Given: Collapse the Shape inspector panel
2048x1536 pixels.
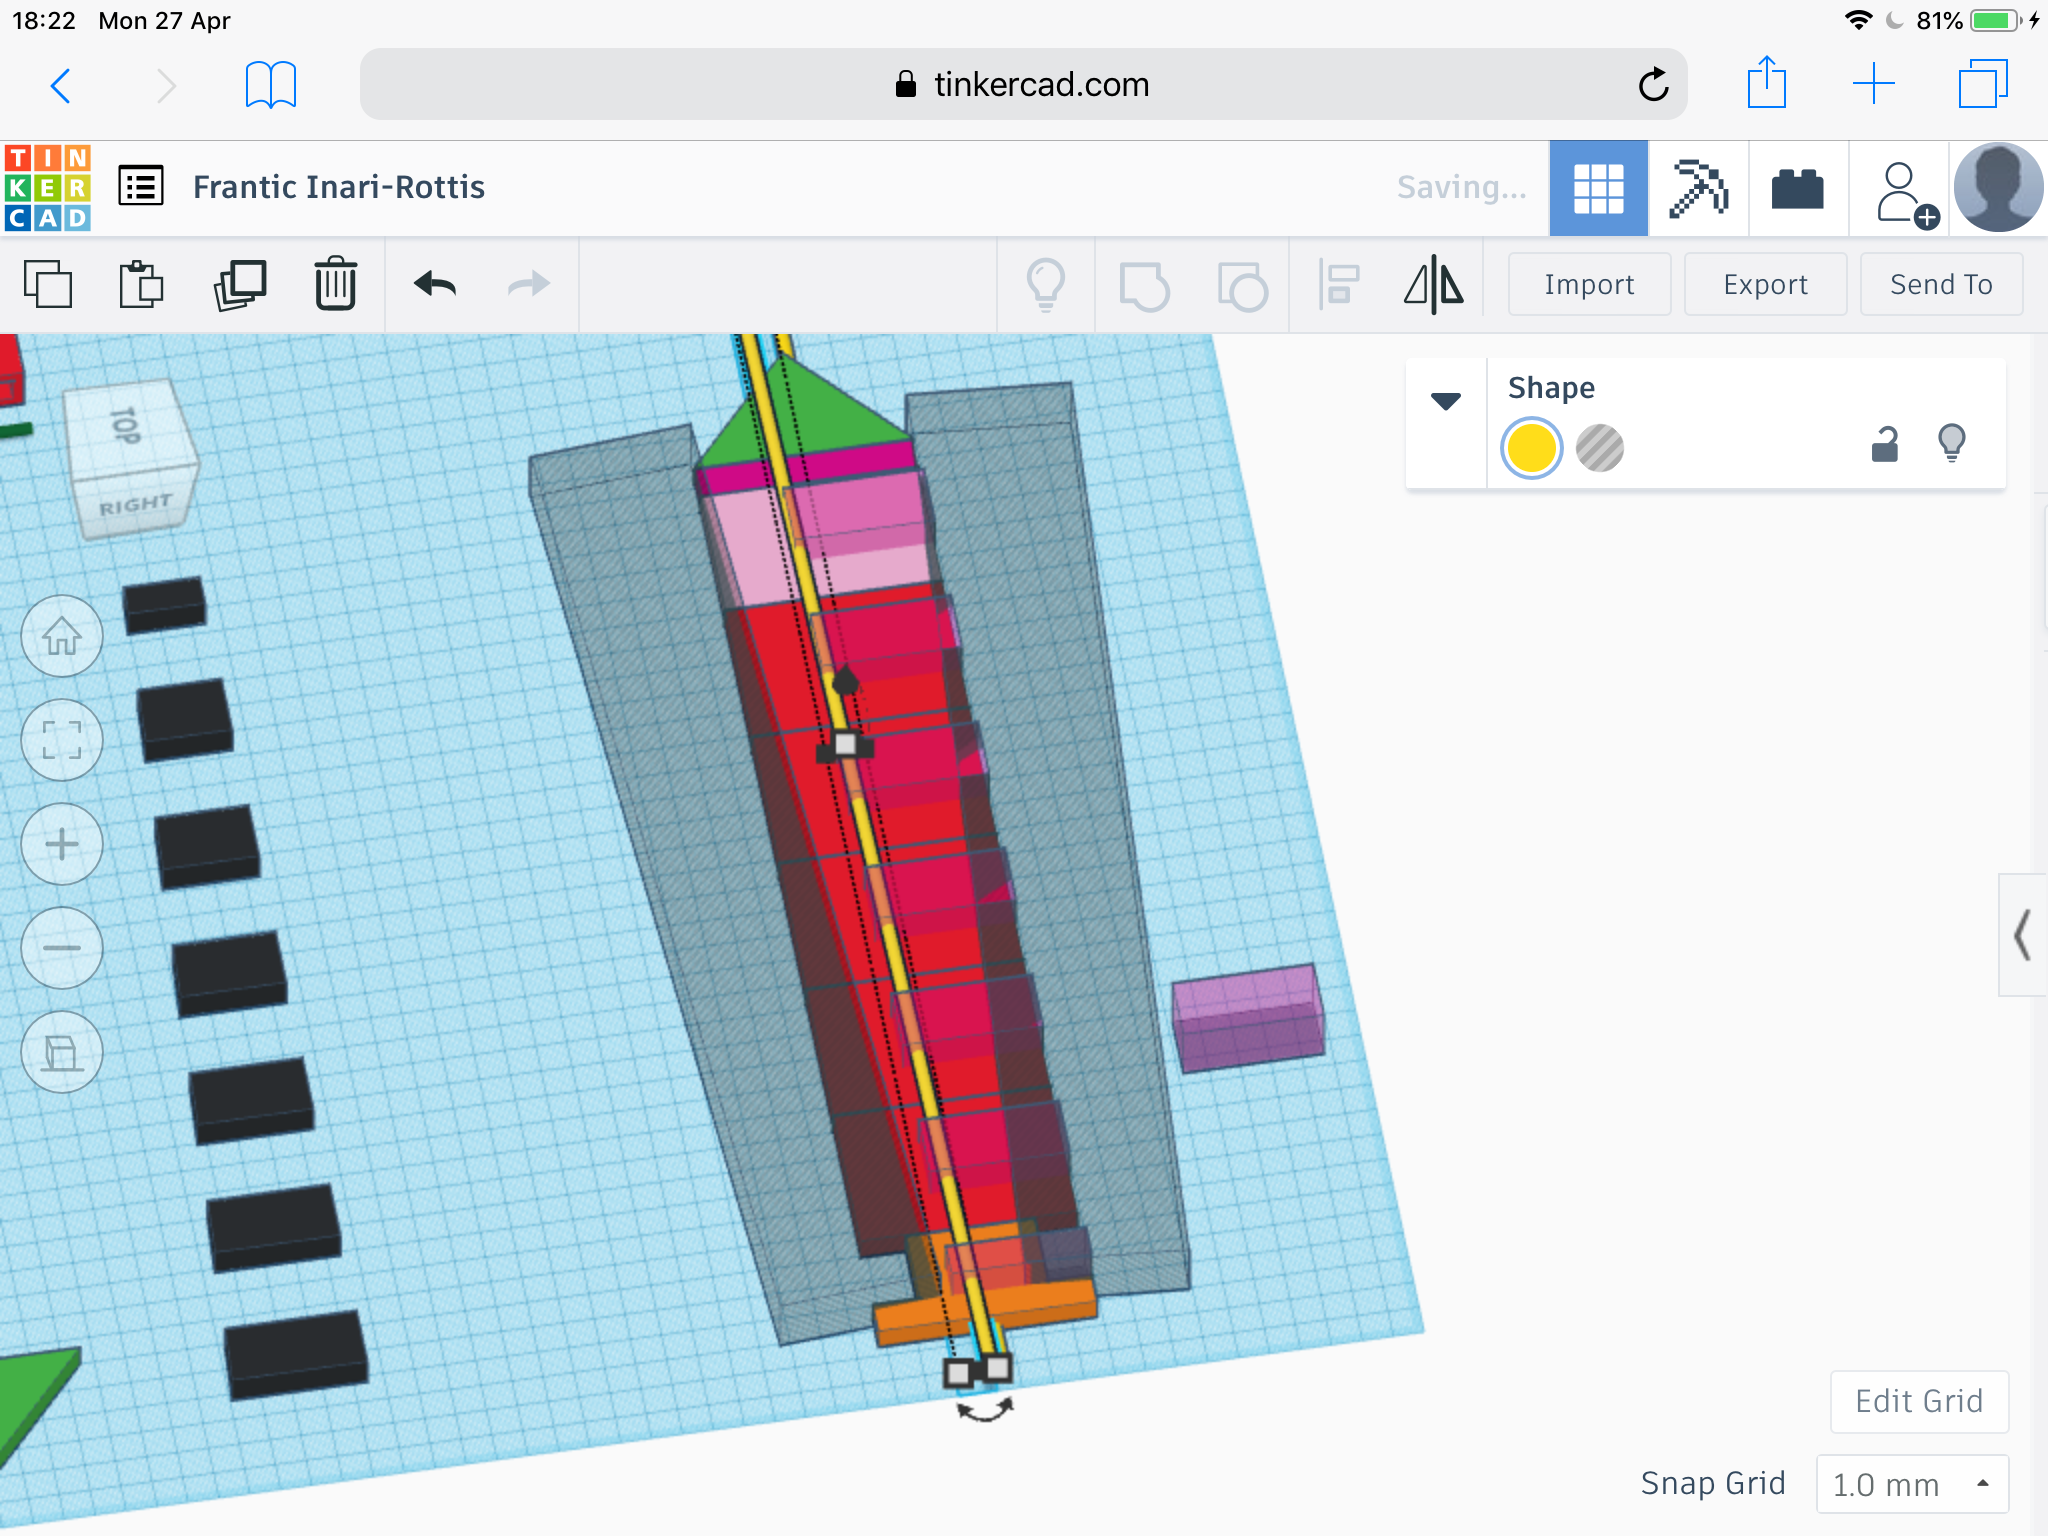Looking at the screenshot, I should [x=1446, y=401].
